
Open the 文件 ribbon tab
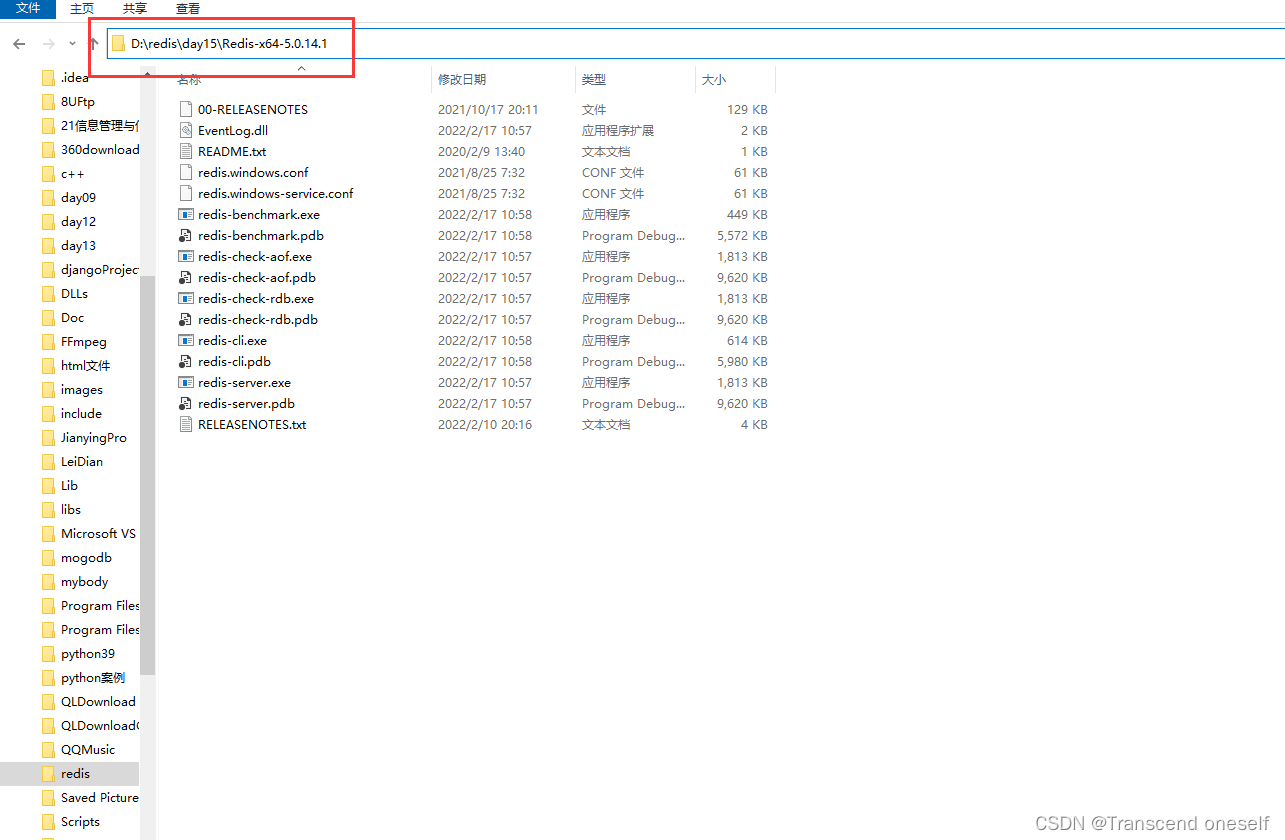pyautogui.click(x=28, y=8)
